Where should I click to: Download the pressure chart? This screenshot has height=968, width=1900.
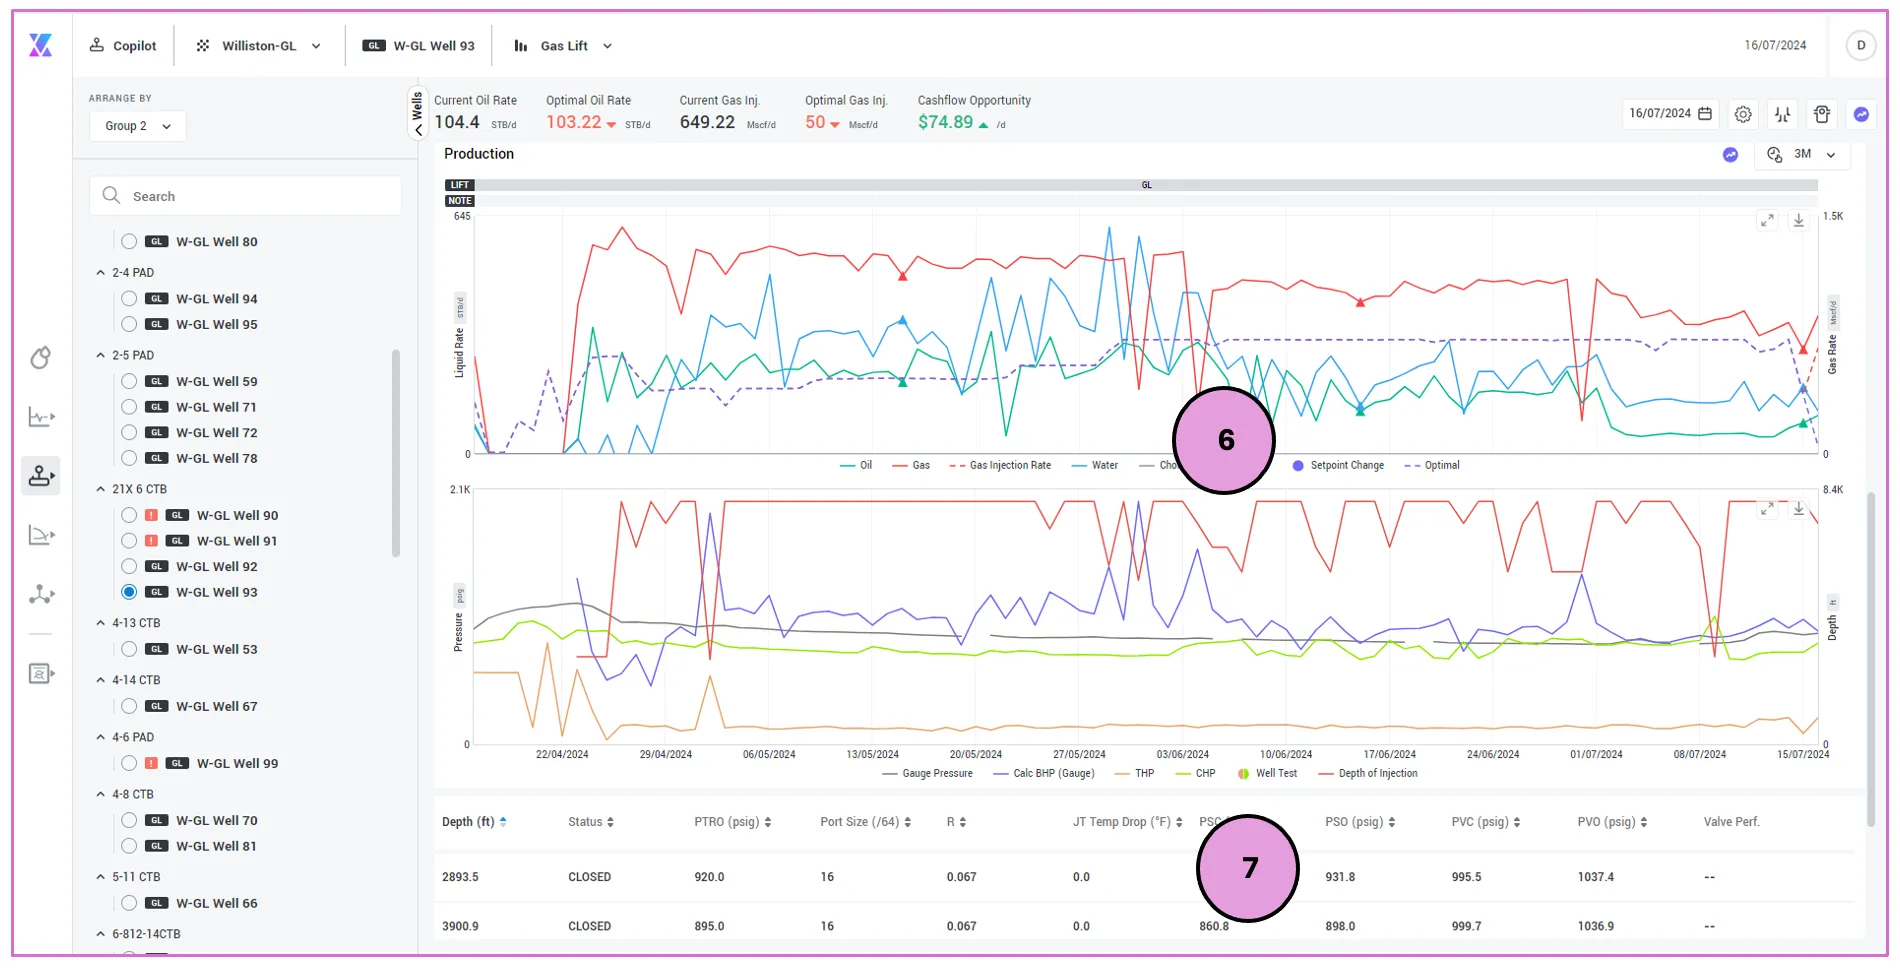[x=1798, y=509]
